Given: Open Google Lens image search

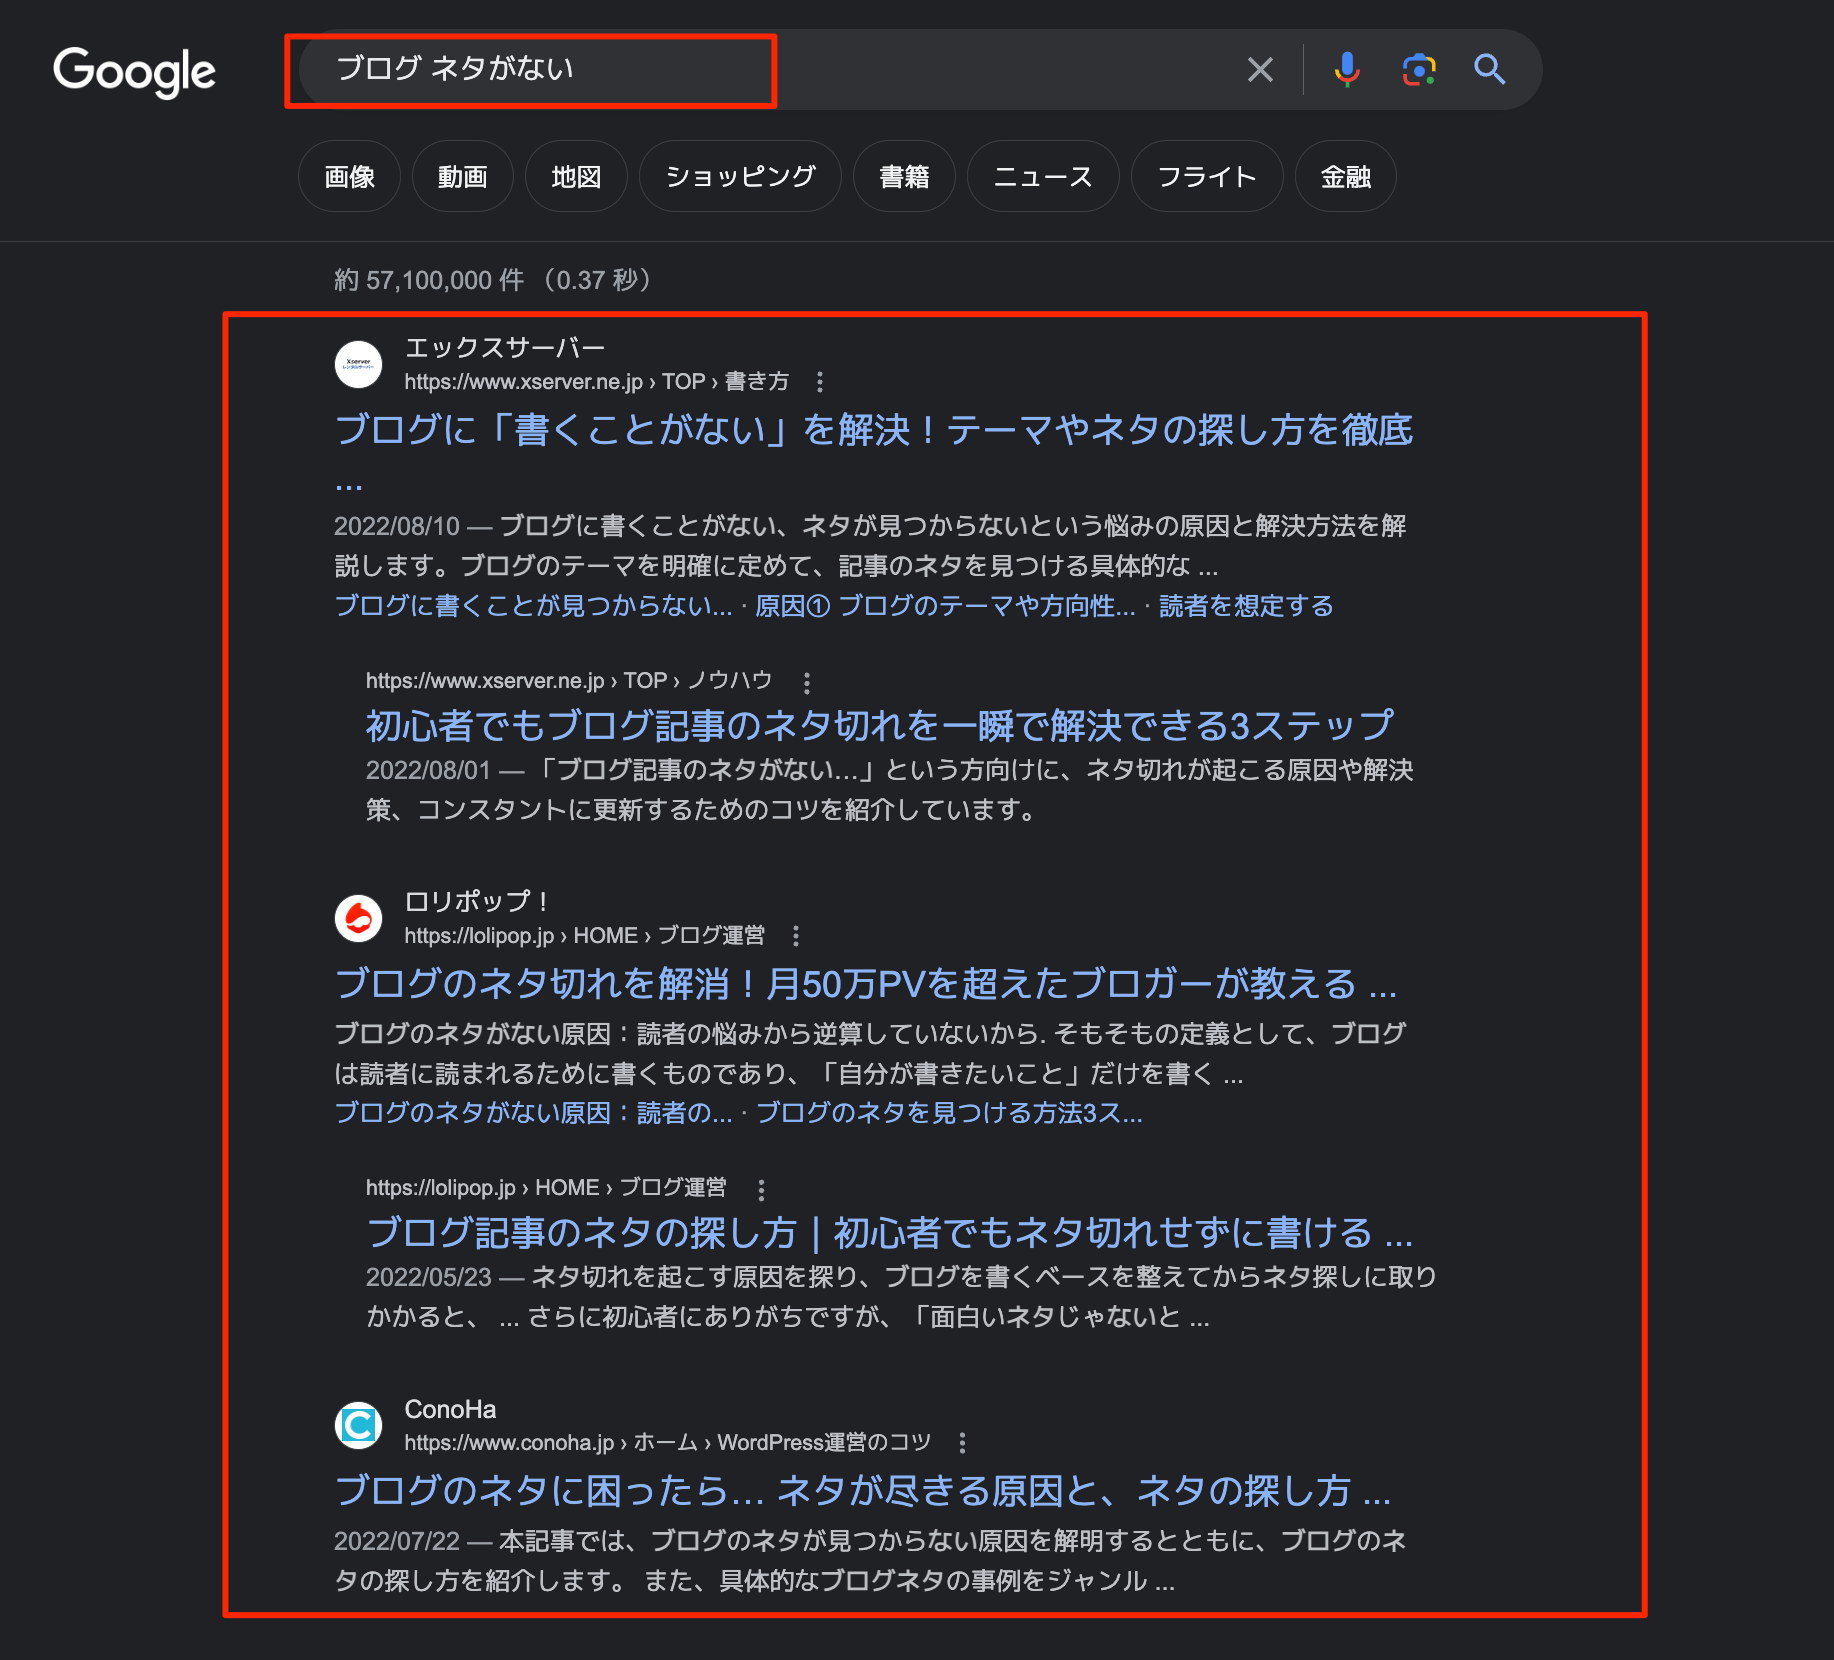Looking at the screenshot, I should tap(1419, 69).
